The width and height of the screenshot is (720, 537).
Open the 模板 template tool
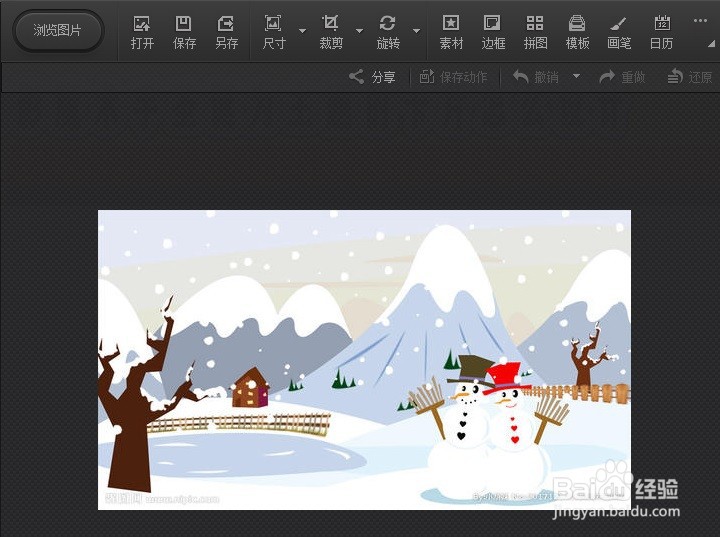coord(577,33)
